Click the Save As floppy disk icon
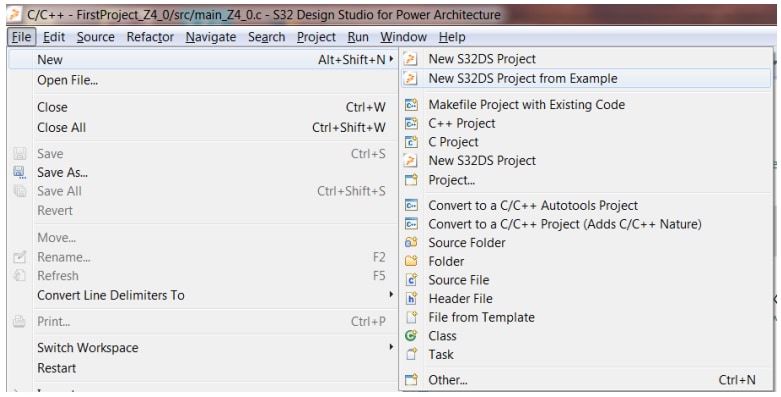The height and width of the screenshot is (397, 781). 19,172
